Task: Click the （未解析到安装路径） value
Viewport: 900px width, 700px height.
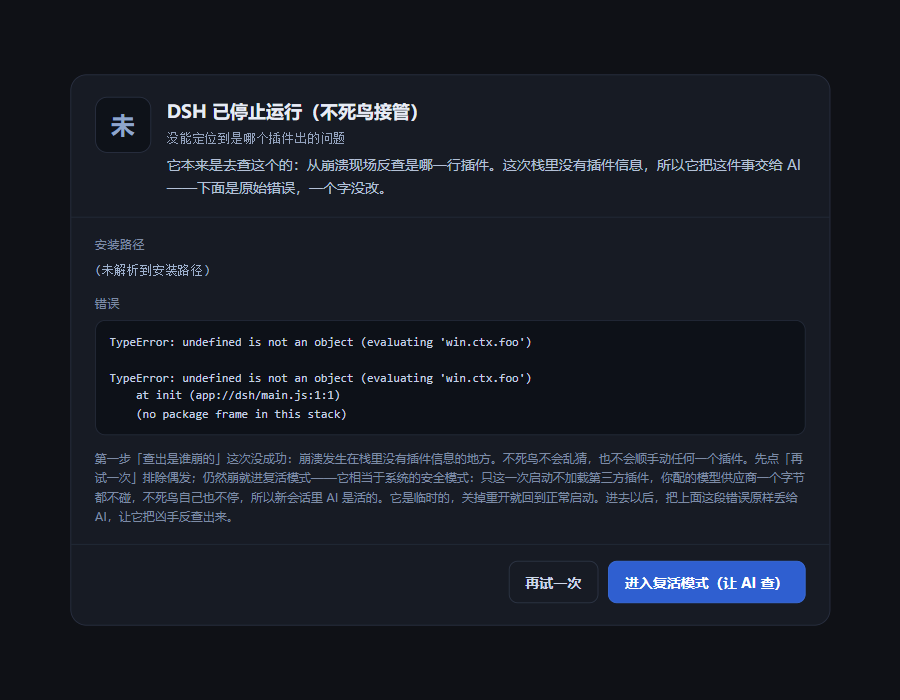Action: click(x=152, y=270)
